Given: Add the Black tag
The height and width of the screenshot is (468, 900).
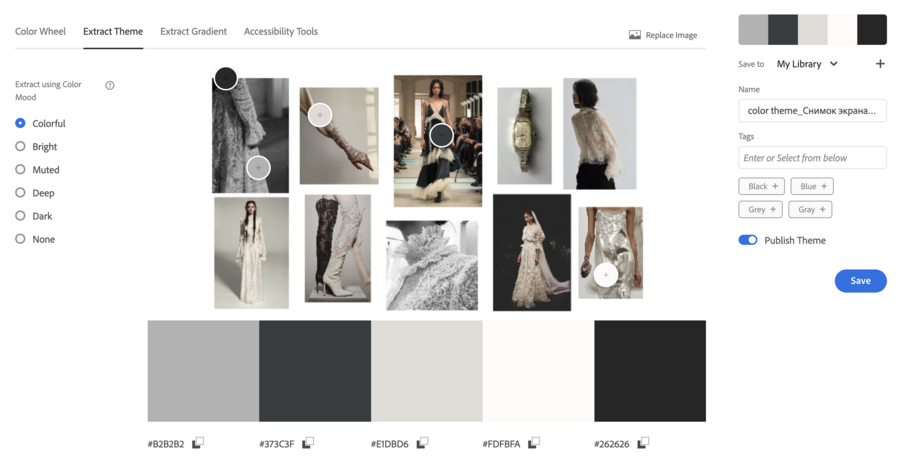Looking at the screenshot, I should click(762, 186).
